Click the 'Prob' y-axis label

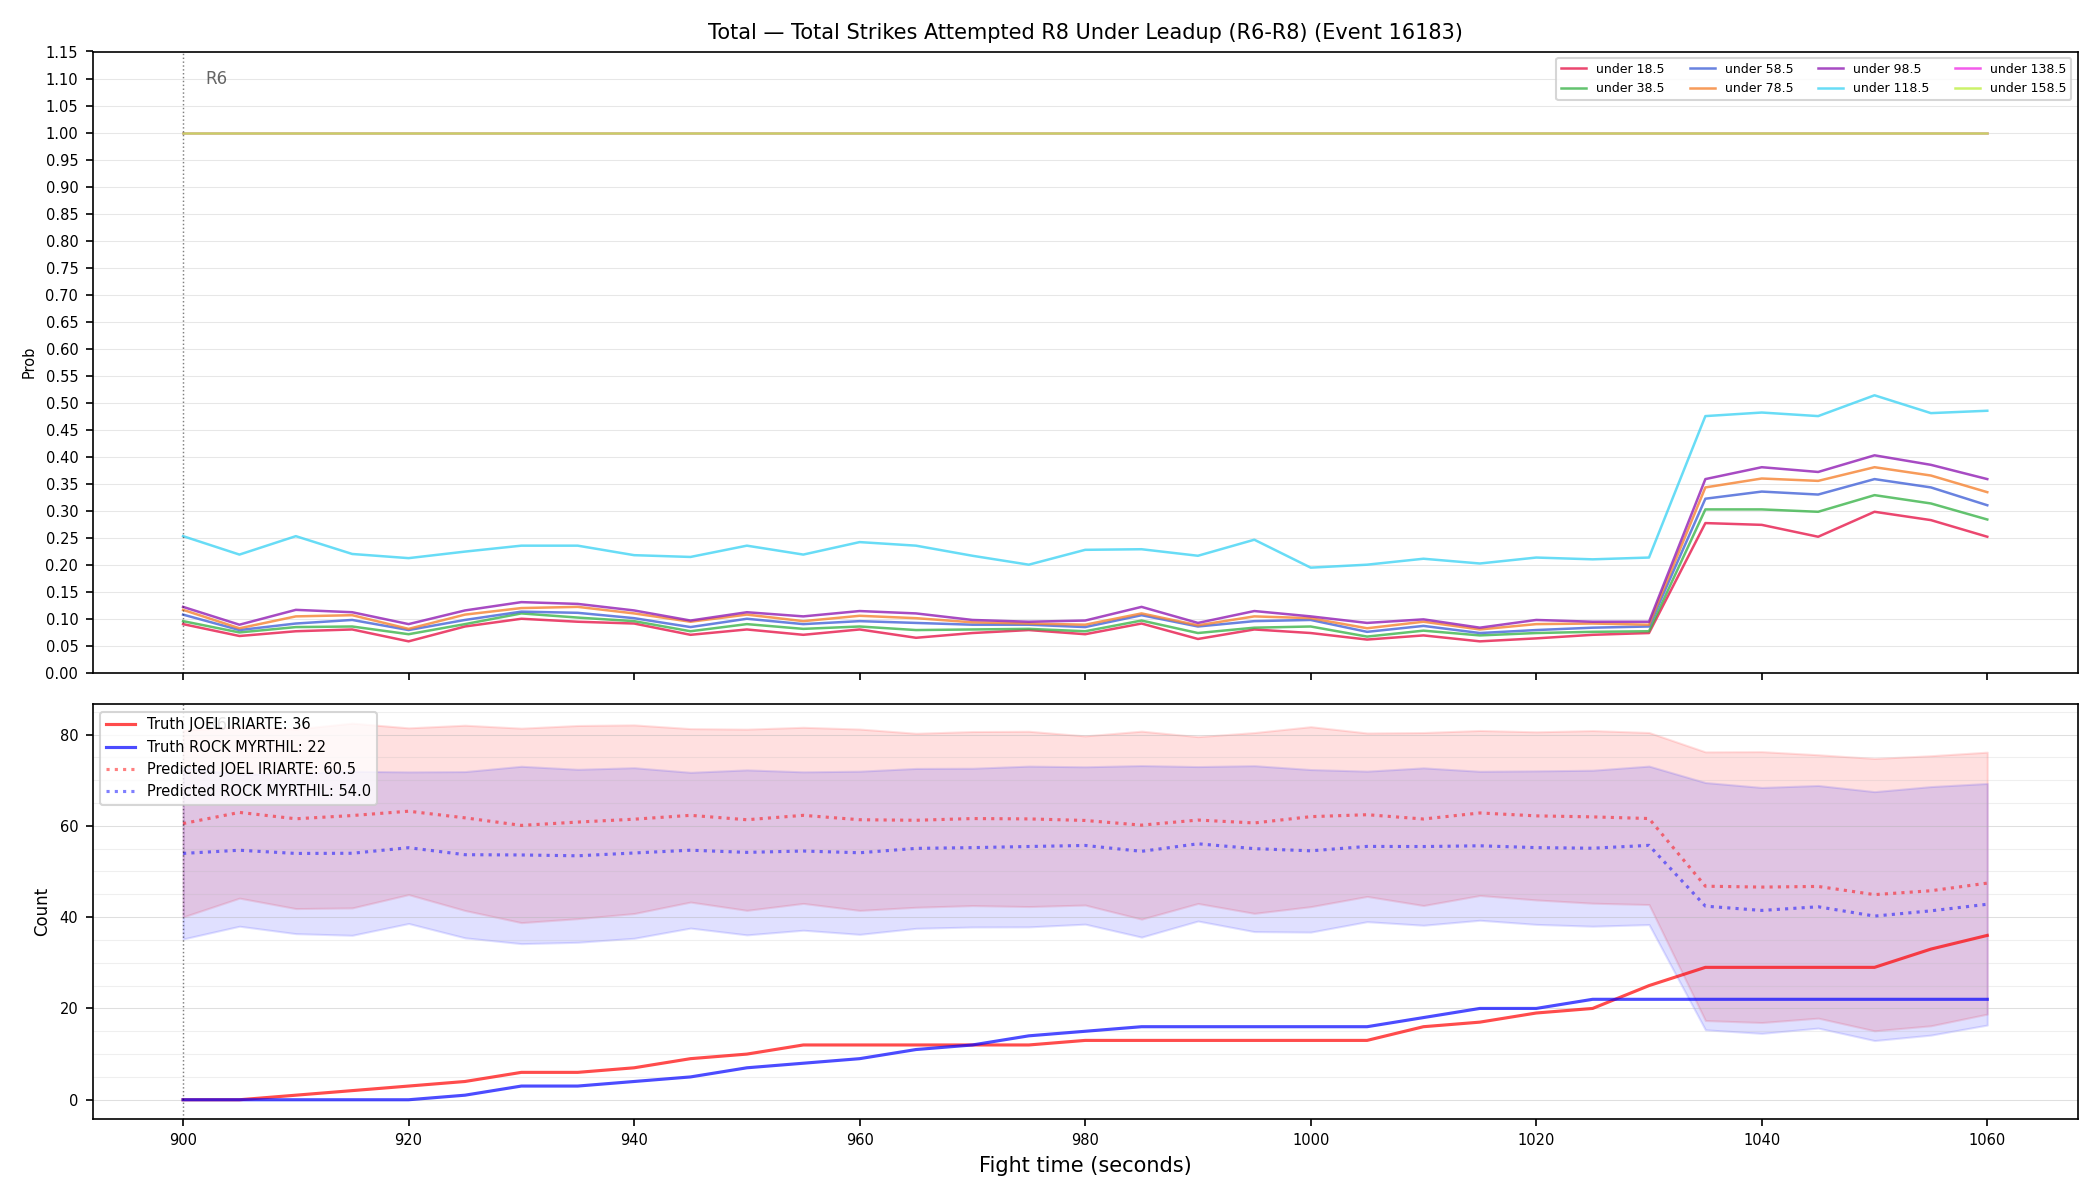pyautogui.click(x=28, y=363)
